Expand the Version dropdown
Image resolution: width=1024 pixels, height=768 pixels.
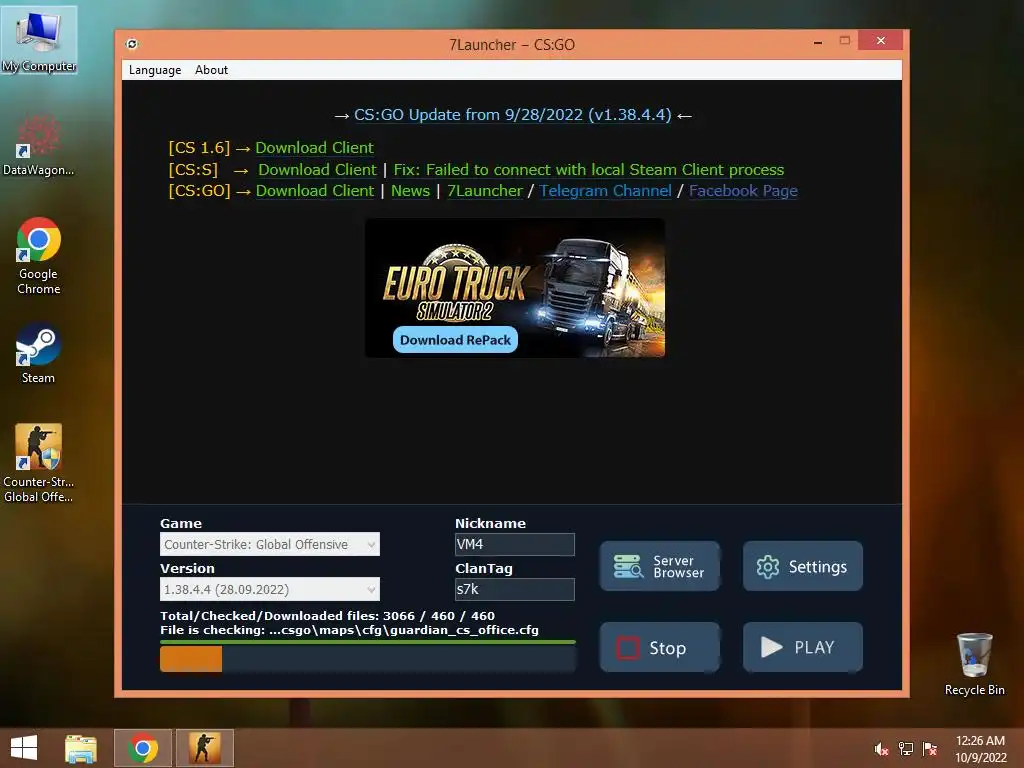[270, 589]
